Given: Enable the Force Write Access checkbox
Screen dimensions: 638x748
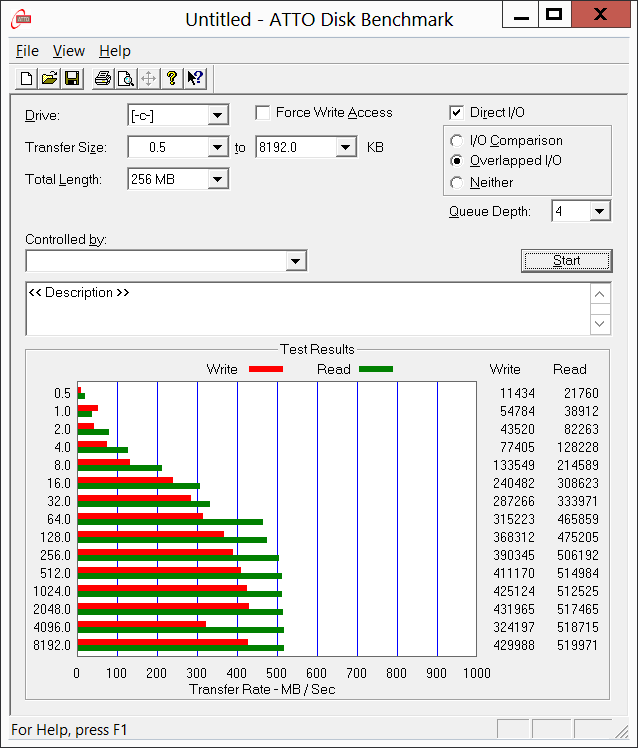Looking at the screenshot, I should pyautogui.click(x=262, y=113).
